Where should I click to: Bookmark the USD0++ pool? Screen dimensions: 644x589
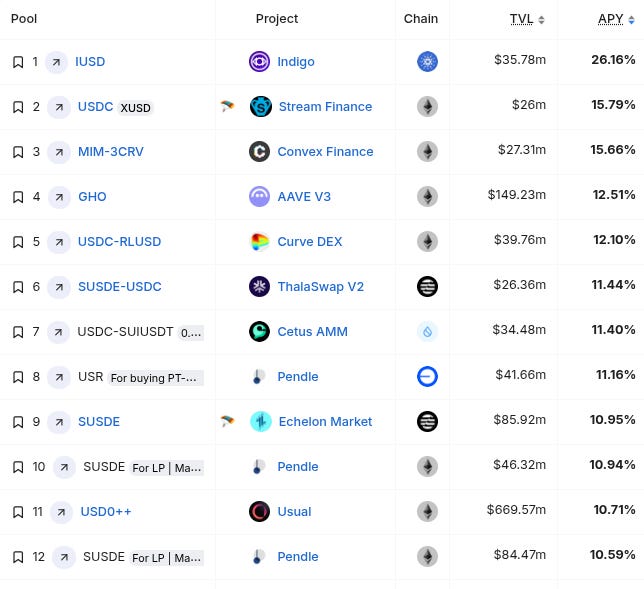click(x=18, y=512)
